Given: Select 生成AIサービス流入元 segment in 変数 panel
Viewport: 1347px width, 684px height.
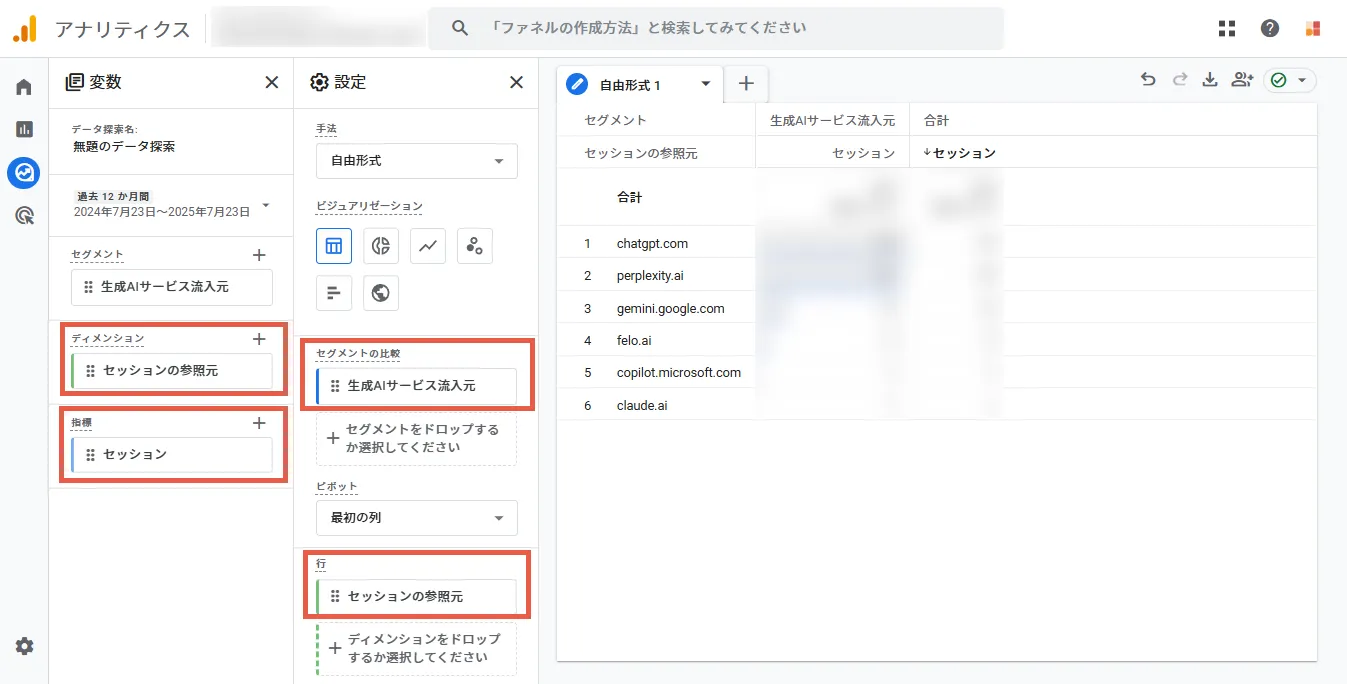Looking at the screenshot, I should pyautogui.click(x=172, y=287).
